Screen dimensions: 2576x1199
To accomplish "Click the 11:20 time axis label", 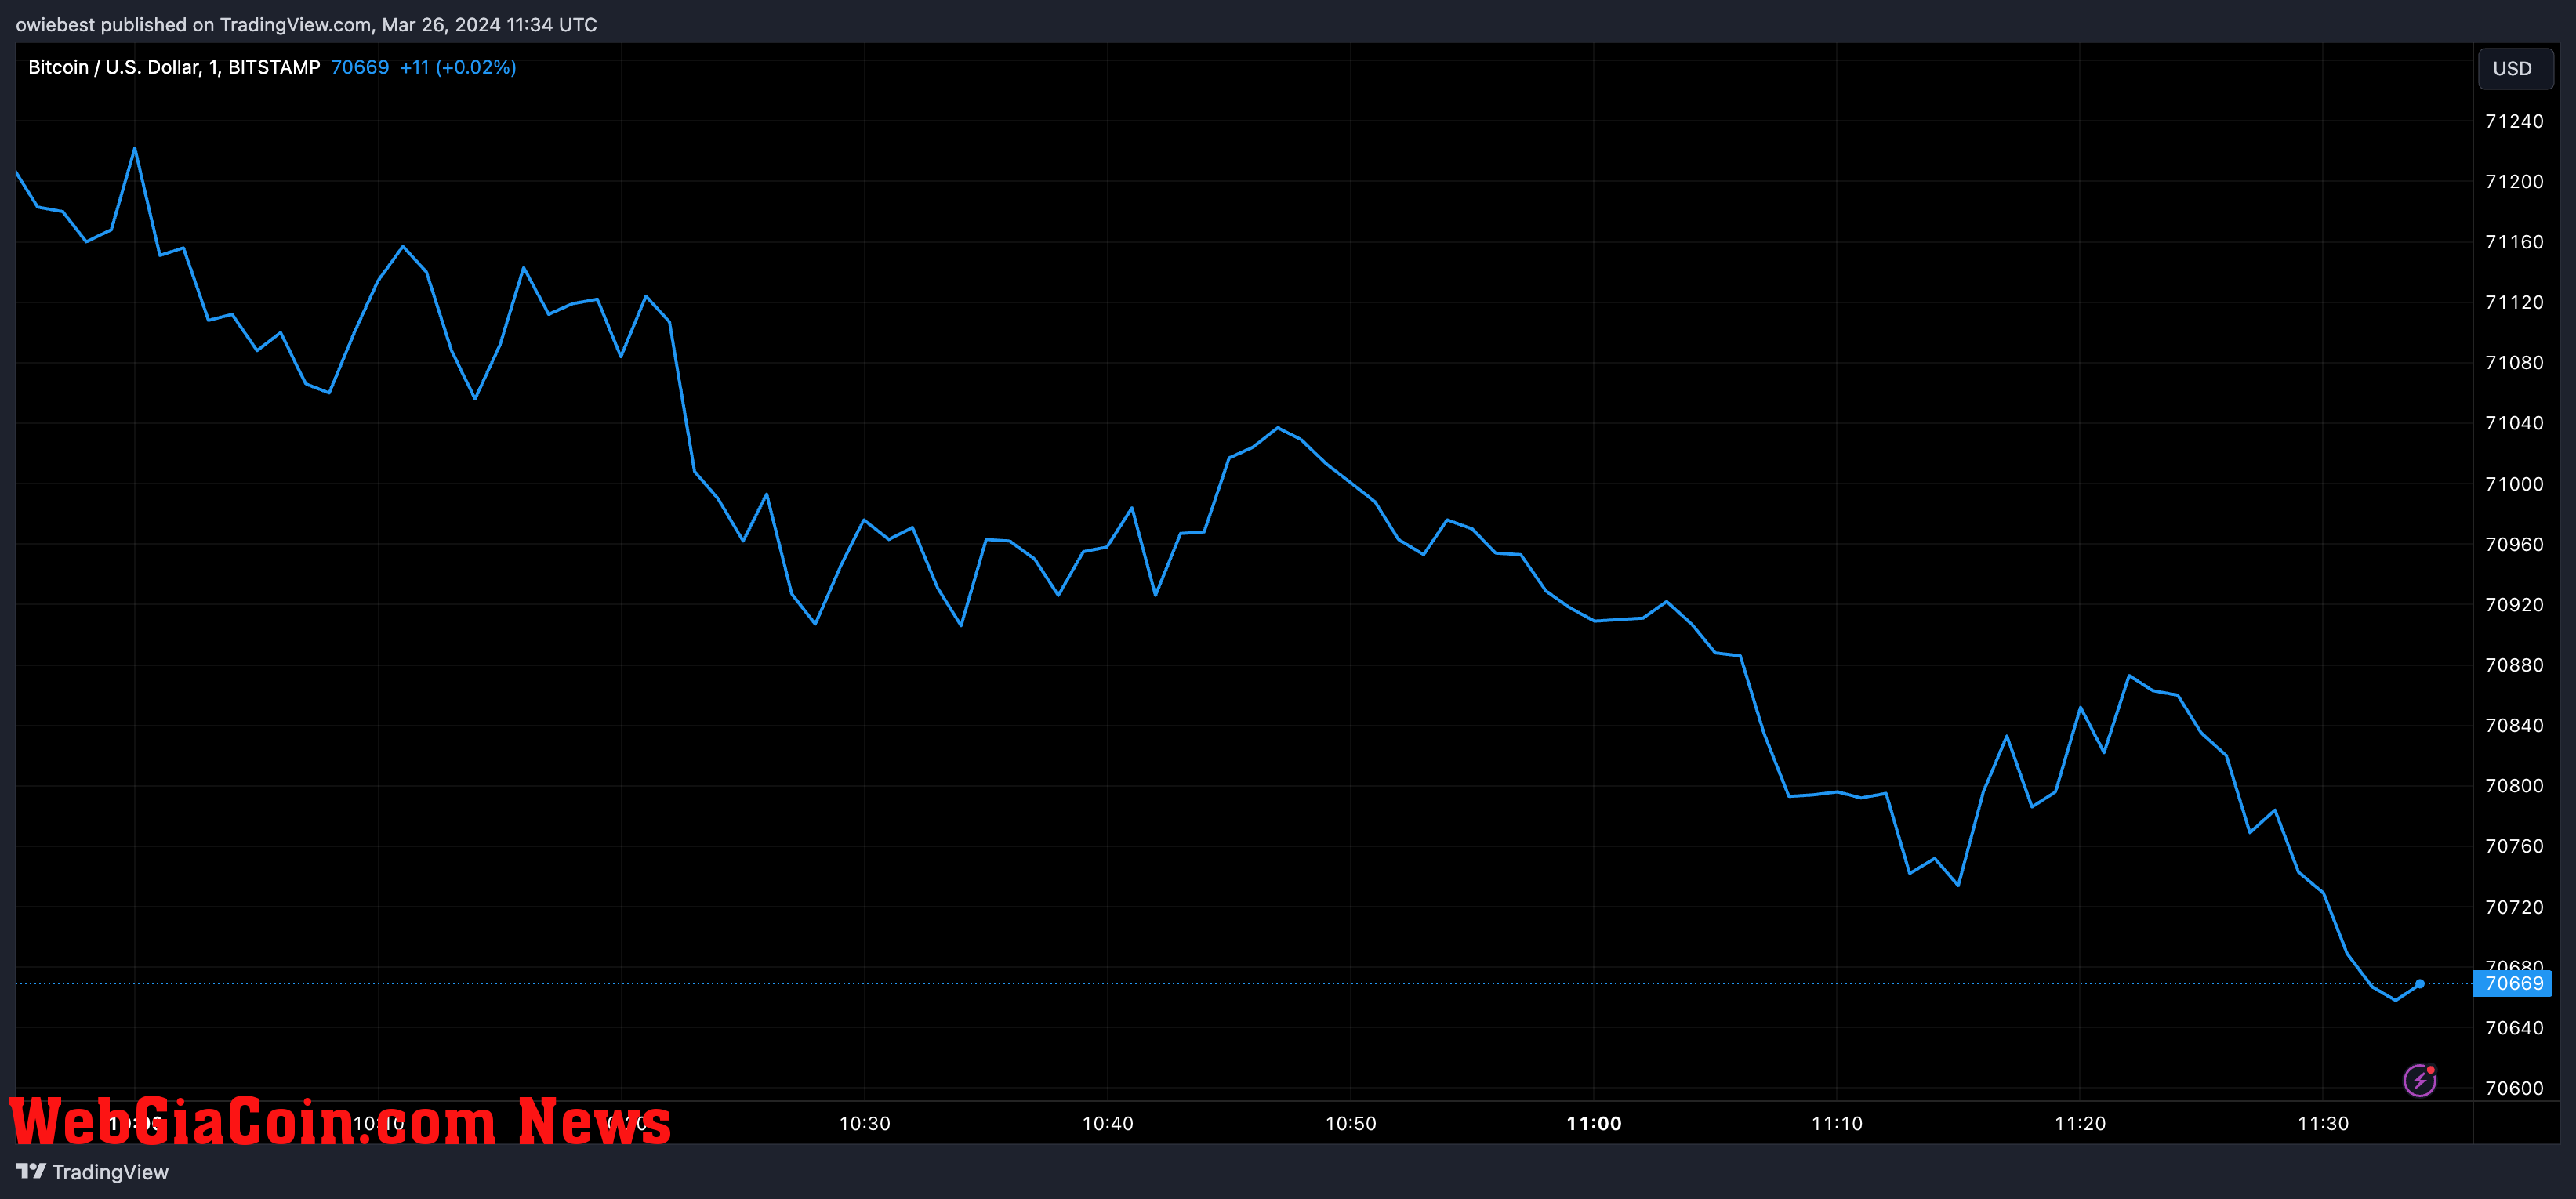I will (2080, 1123).
